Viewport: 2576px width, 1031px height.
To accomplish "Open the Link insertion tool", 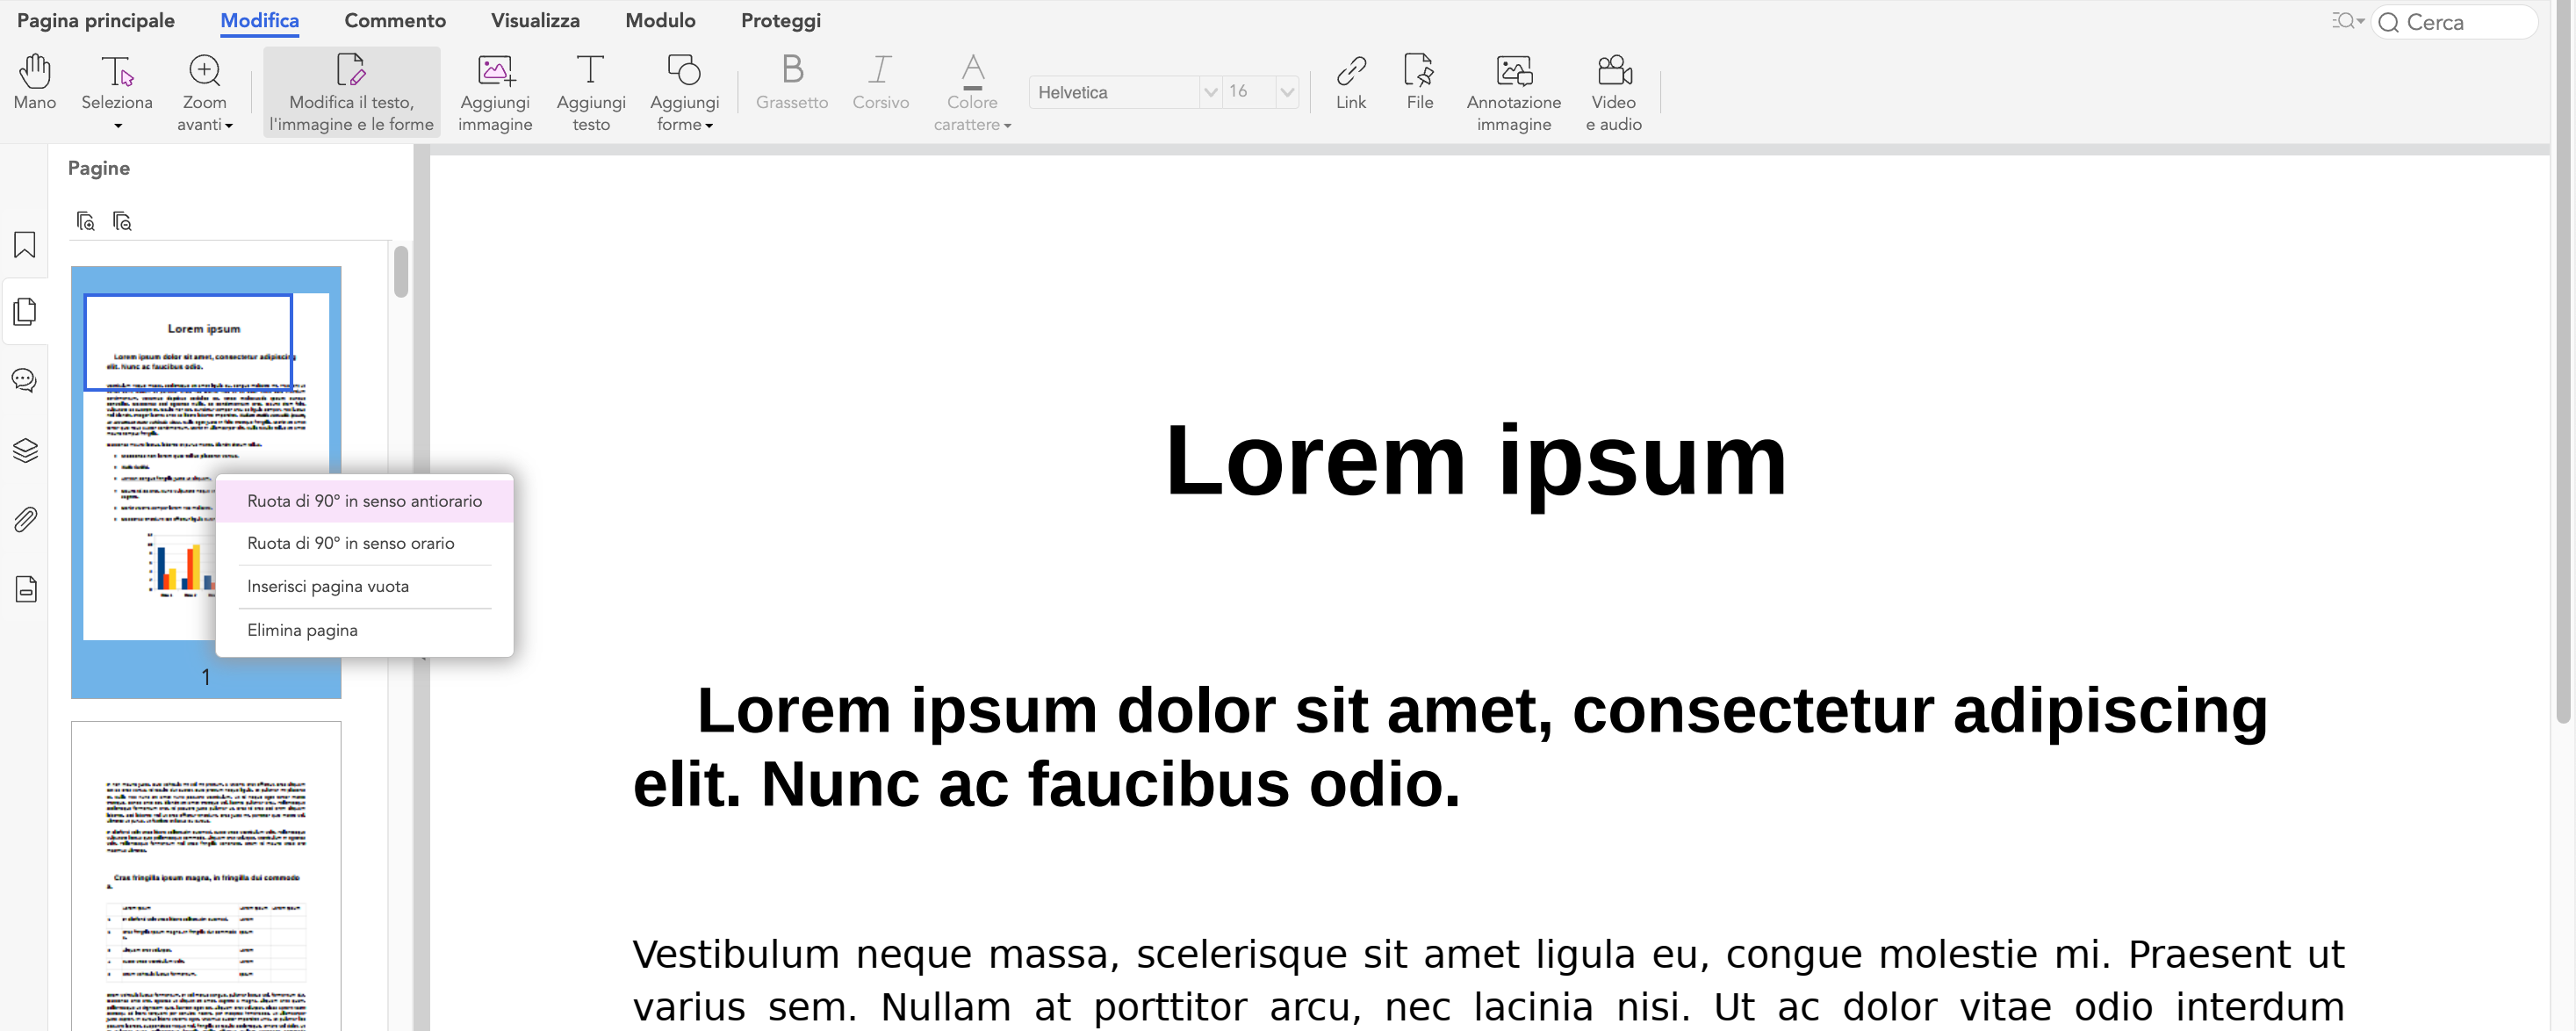I will pyautogui.click(x=1350, y=90).
